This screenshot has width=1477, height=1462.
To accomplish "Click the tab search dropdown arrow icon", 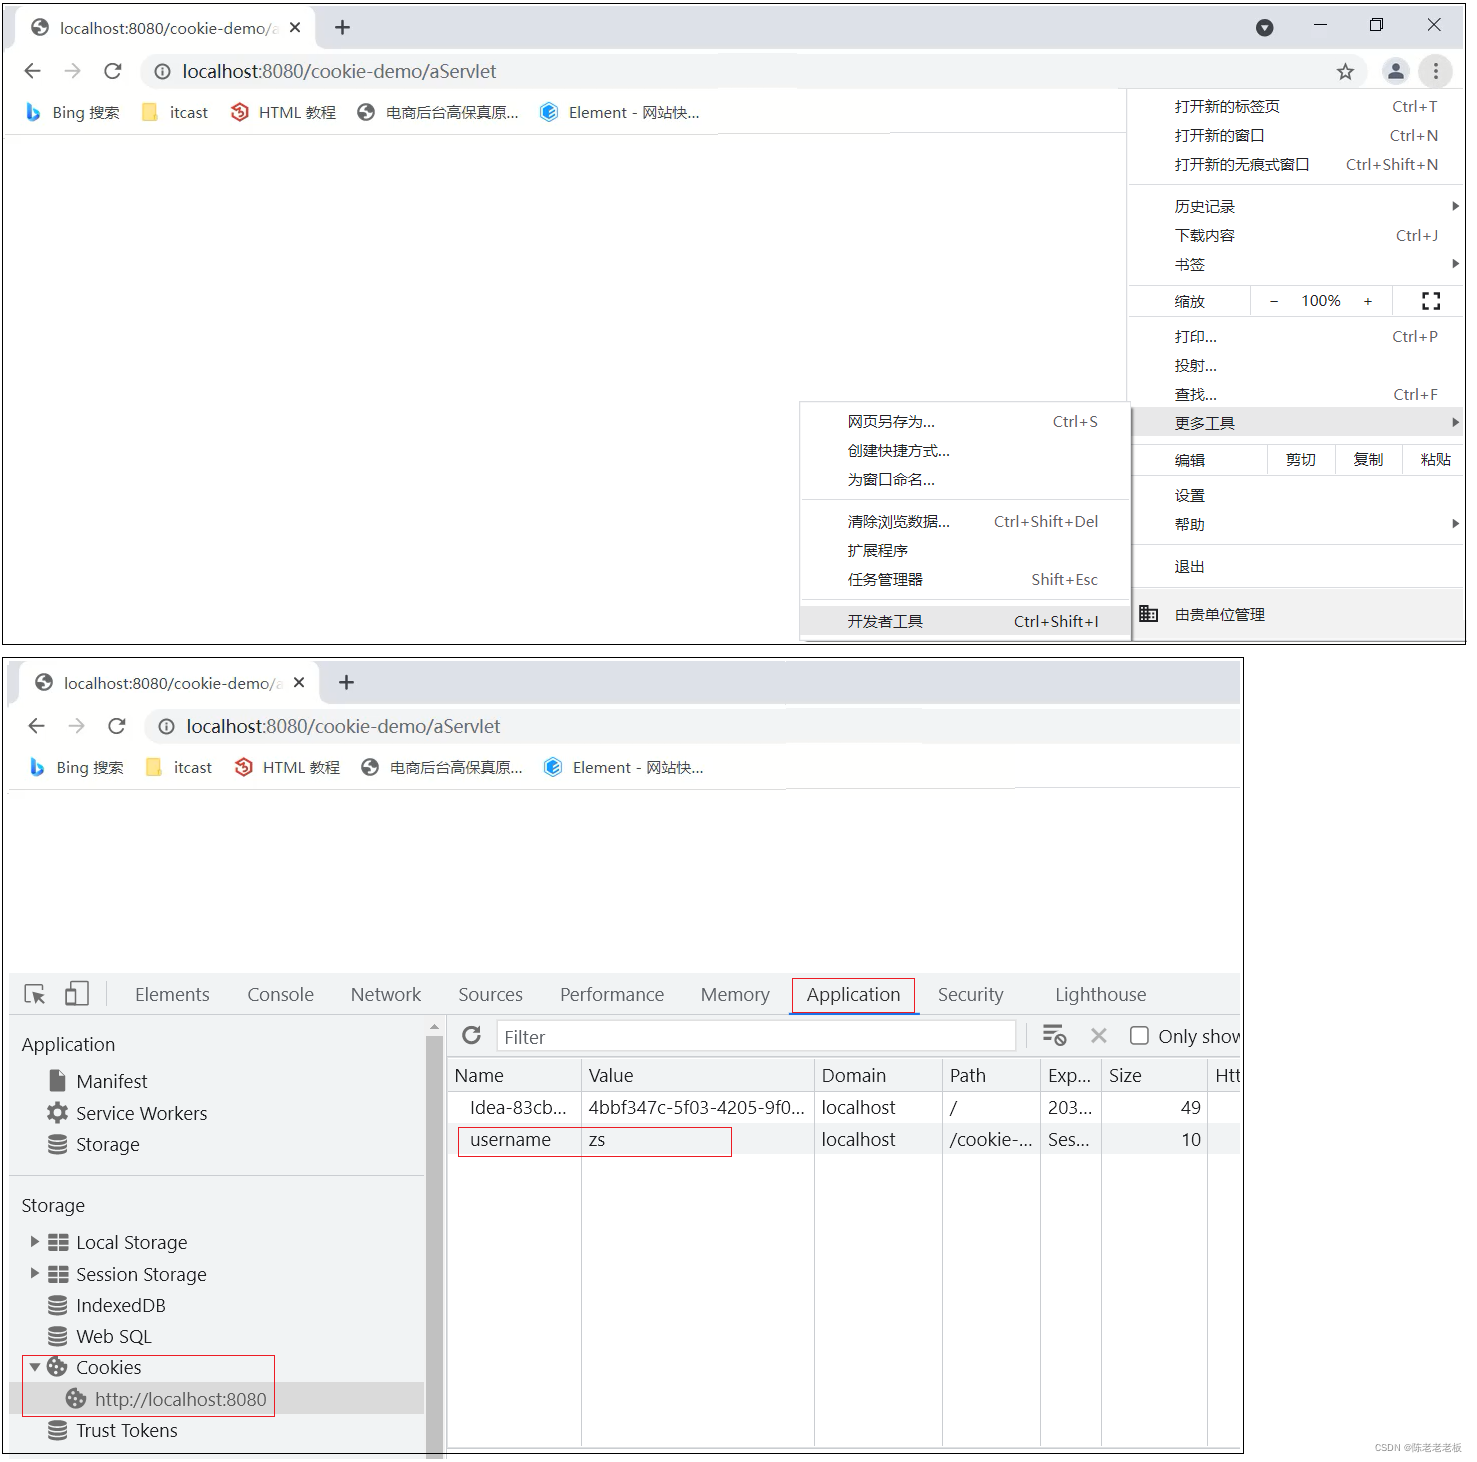I will [1264, 28].
